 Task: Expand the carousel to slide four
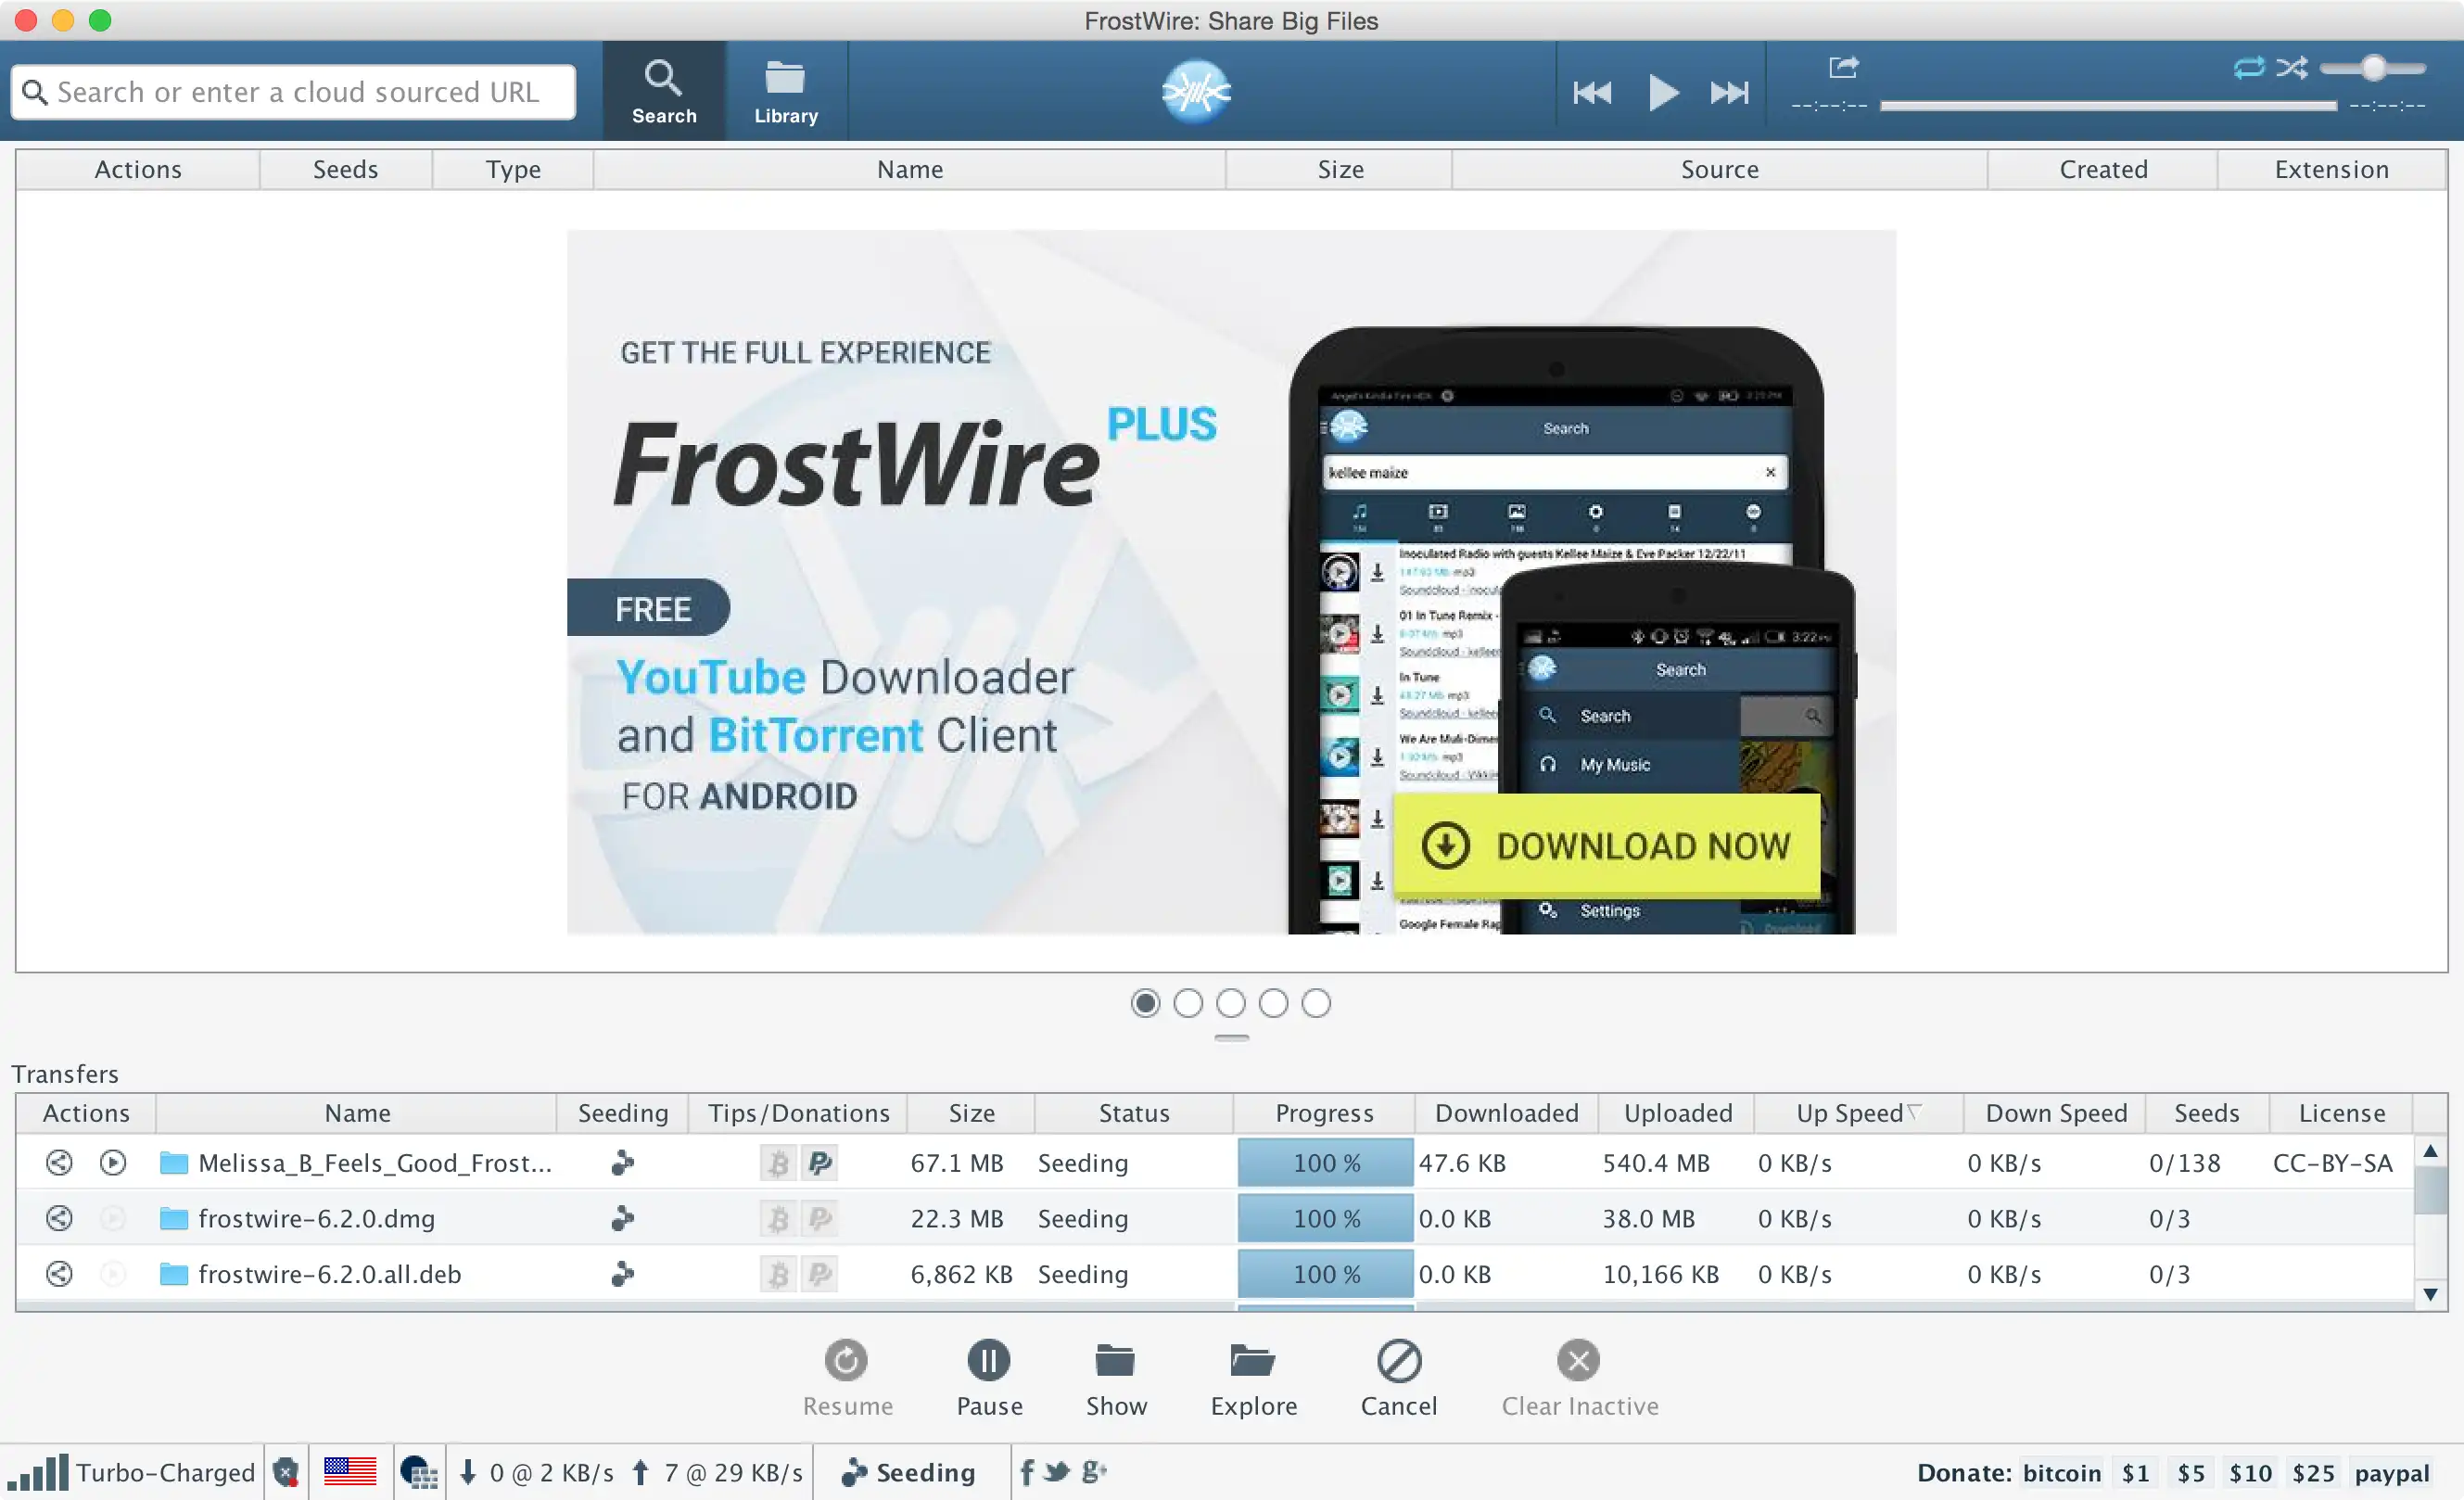[1275, 1002]
